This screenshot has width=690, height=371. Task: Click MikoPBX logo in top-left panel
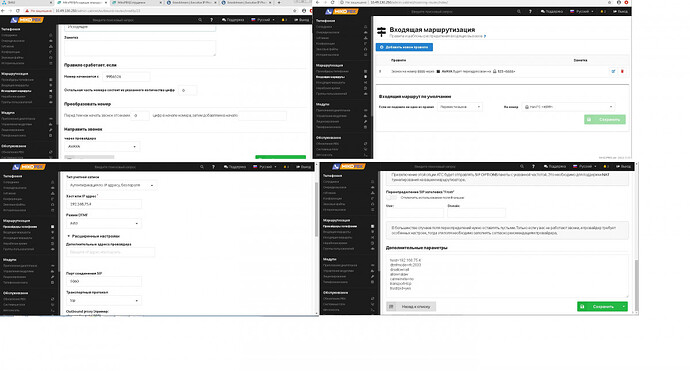(x=27, y=20)
